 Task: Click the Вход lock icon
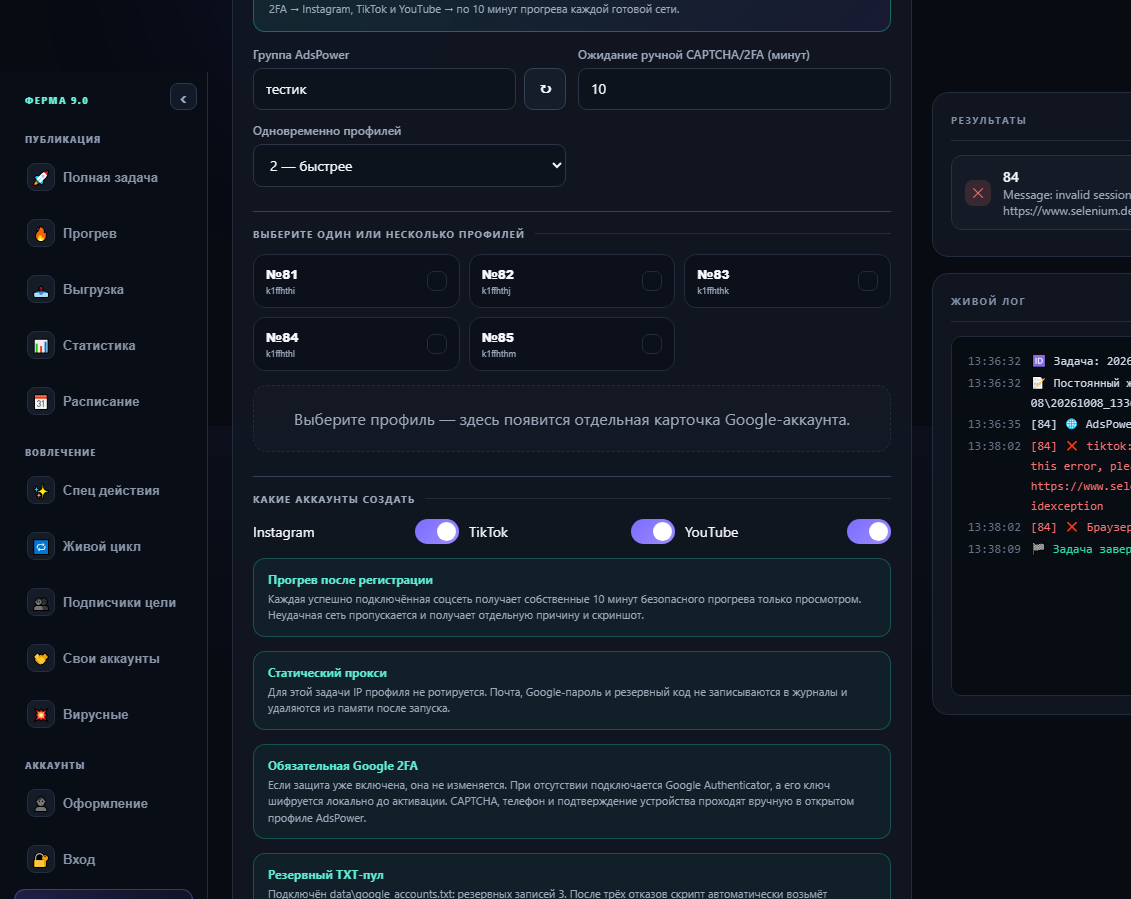click(x=41, y=859)
